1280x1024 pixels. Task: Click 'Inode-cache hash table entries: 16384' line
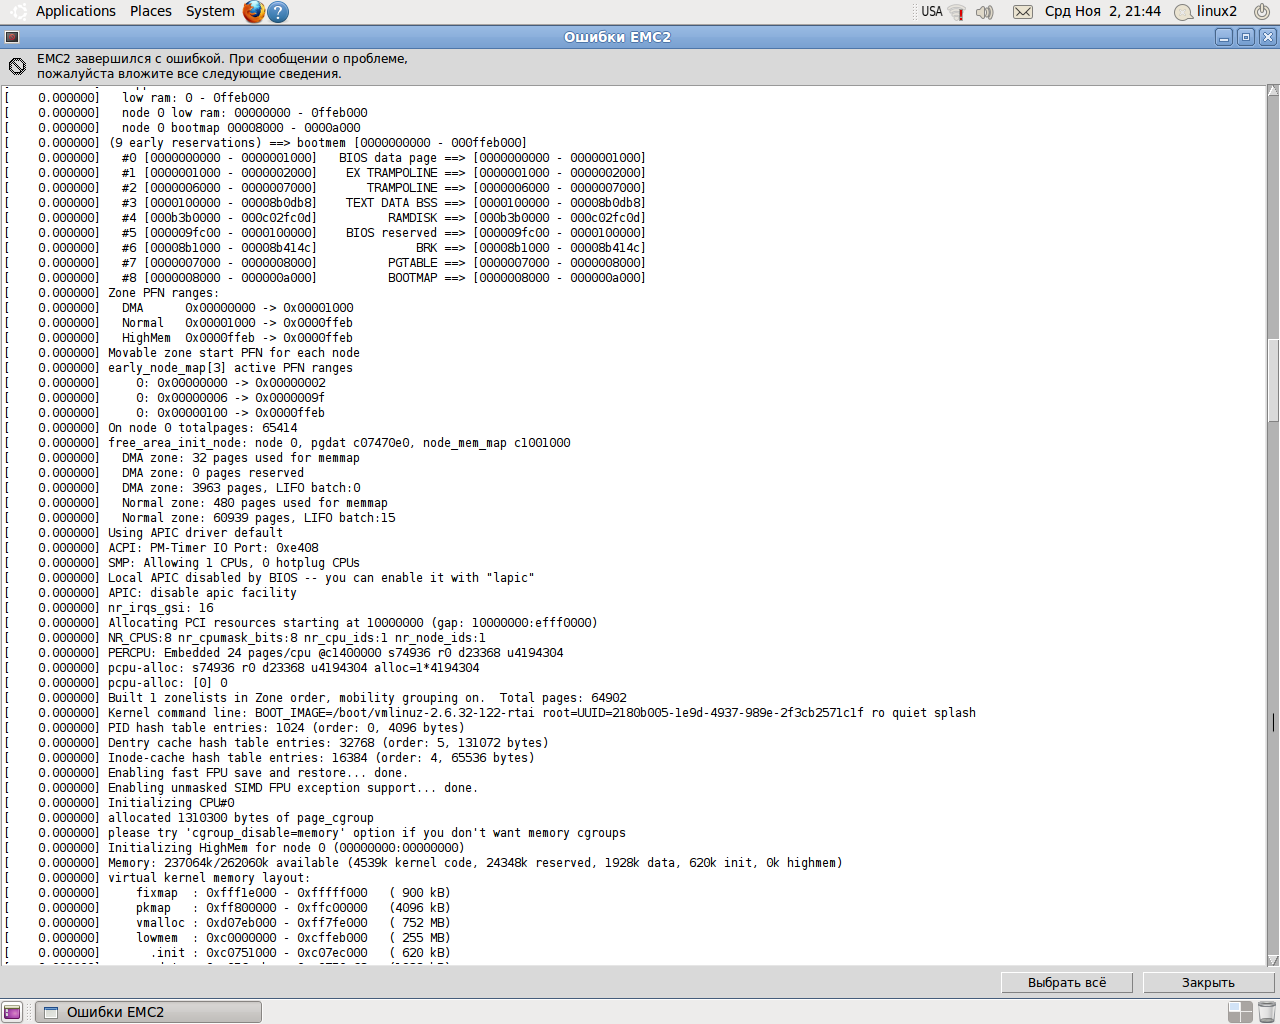[321, 758]
